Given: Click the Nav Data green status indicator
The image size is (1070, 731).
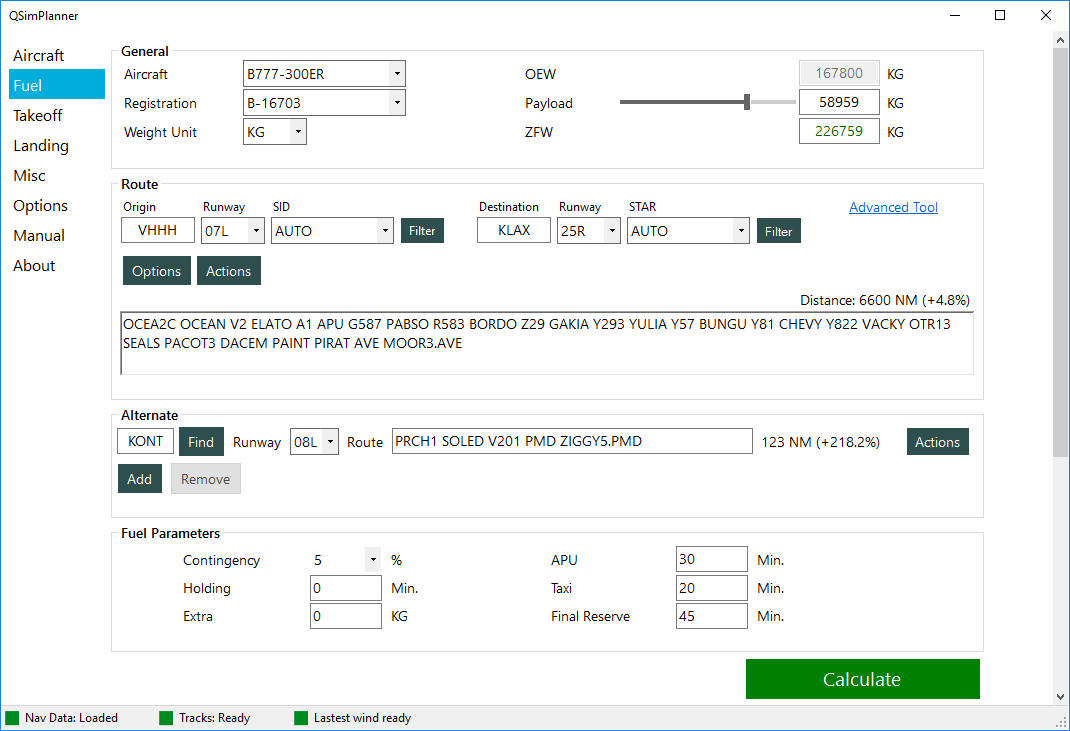Looking at the screenshot, I should [x=12, y=717].
